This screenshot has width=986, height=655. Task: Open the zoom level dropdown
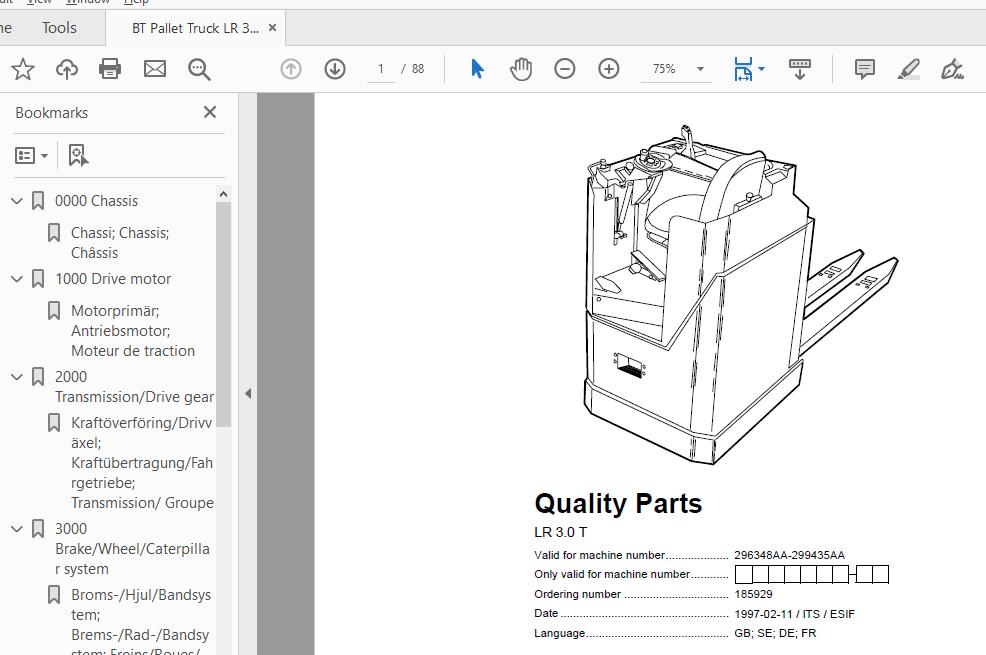[x=700, y=69]
